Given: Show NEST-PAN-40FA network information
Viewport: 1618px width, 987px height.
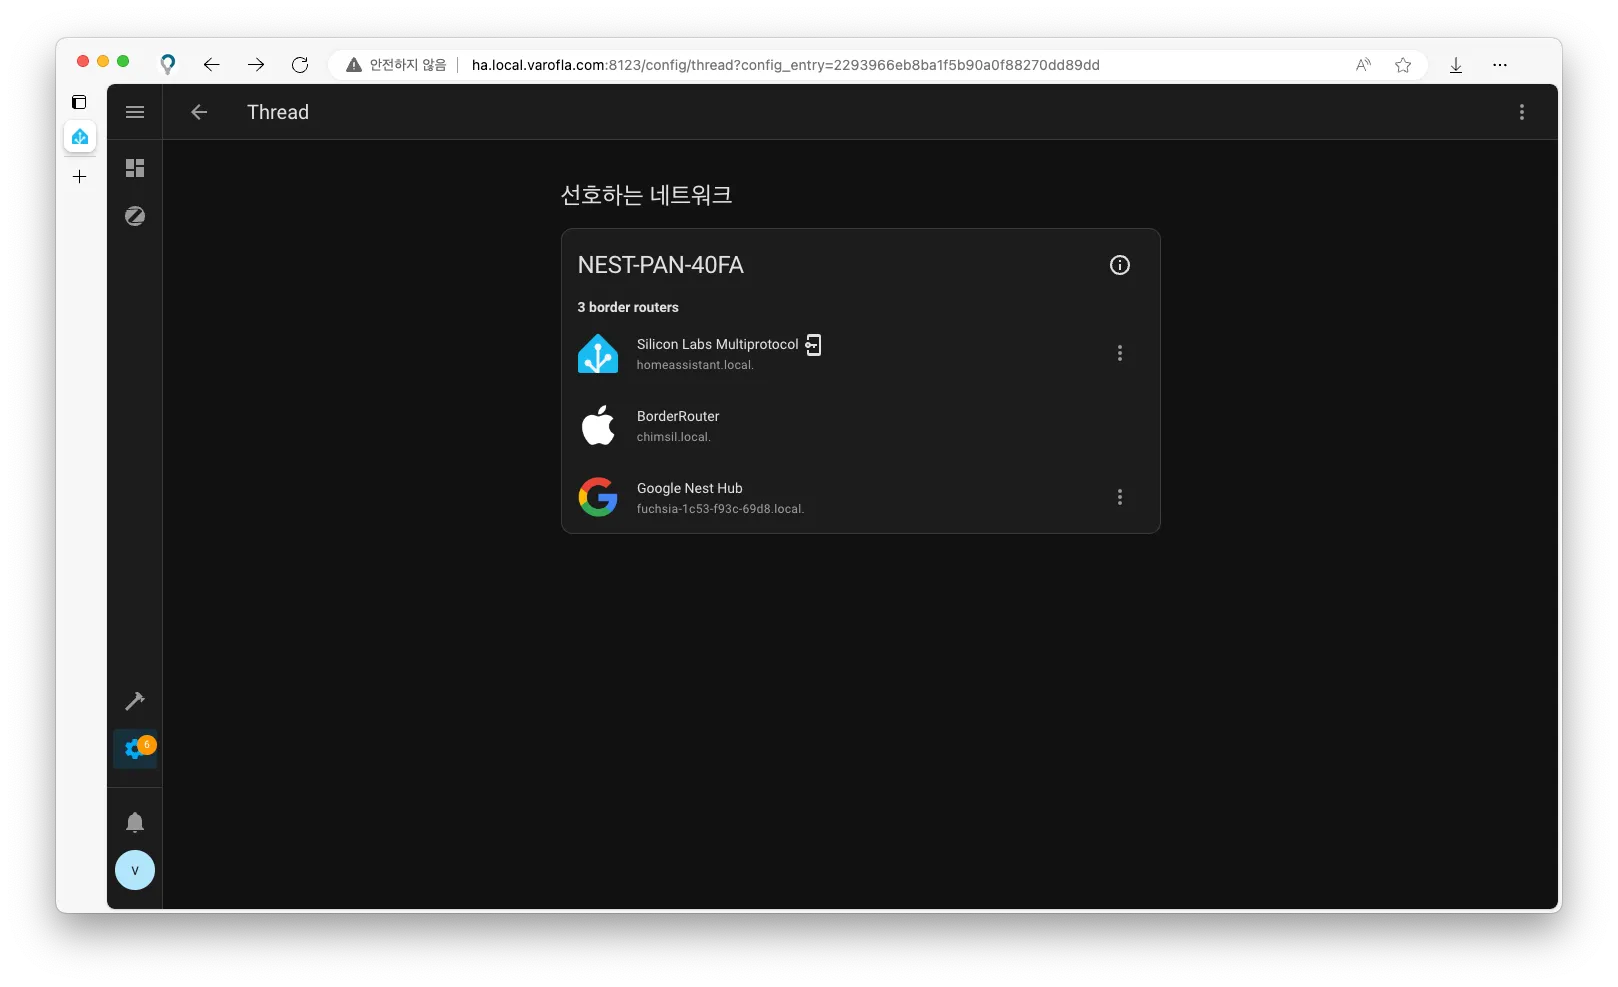Looking at the screenshot, I should click(1120, 265).
